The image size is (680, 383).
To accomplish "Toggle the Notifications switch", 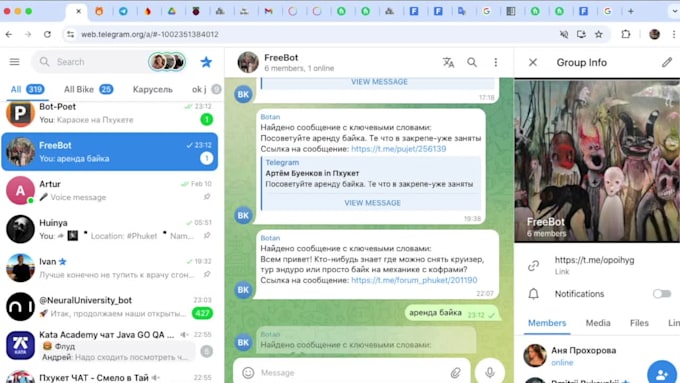I will (662, 294).
